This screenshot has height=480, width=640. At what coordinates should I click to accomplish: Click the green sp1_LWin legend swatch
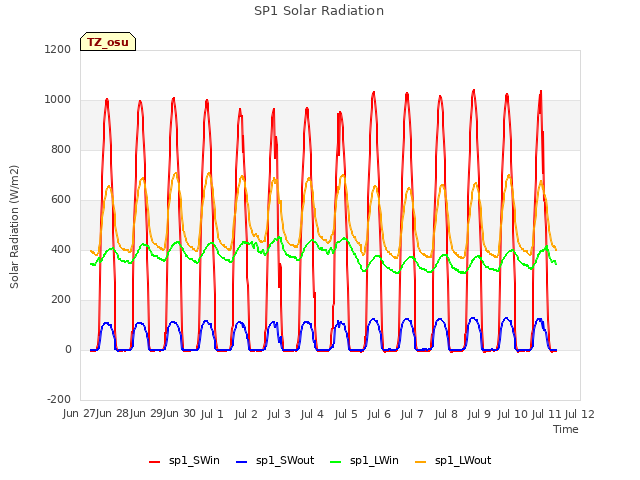pyautogui.click(x=336, y=462)
